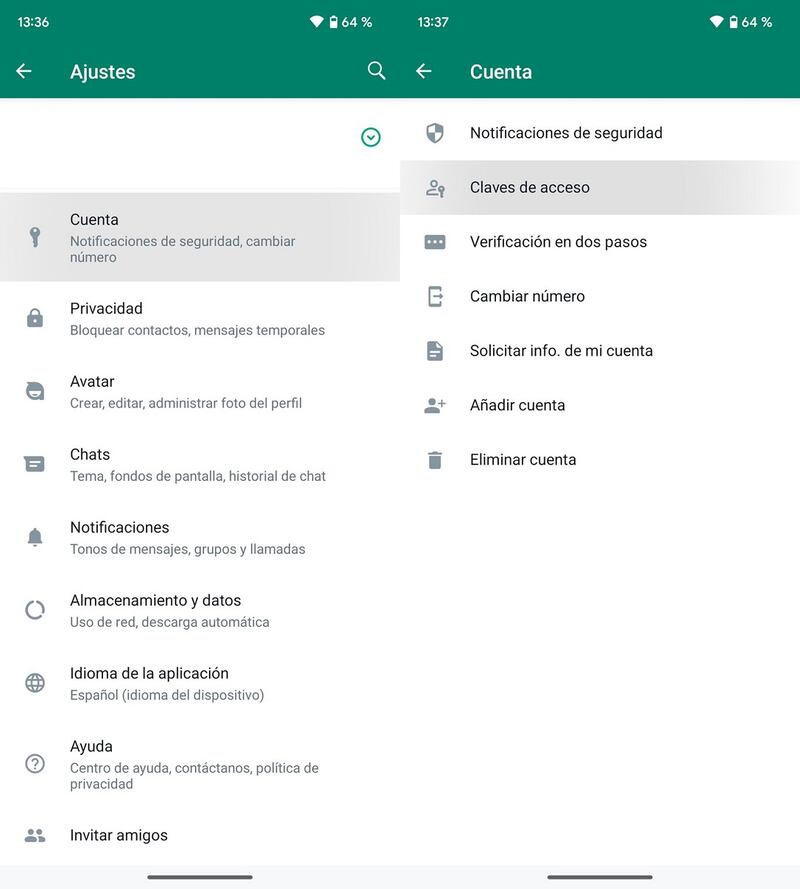Open Notificaciones de seguridad
This screenshot has height=889, width=800.
pyautogui.click(x=566, y=133)
